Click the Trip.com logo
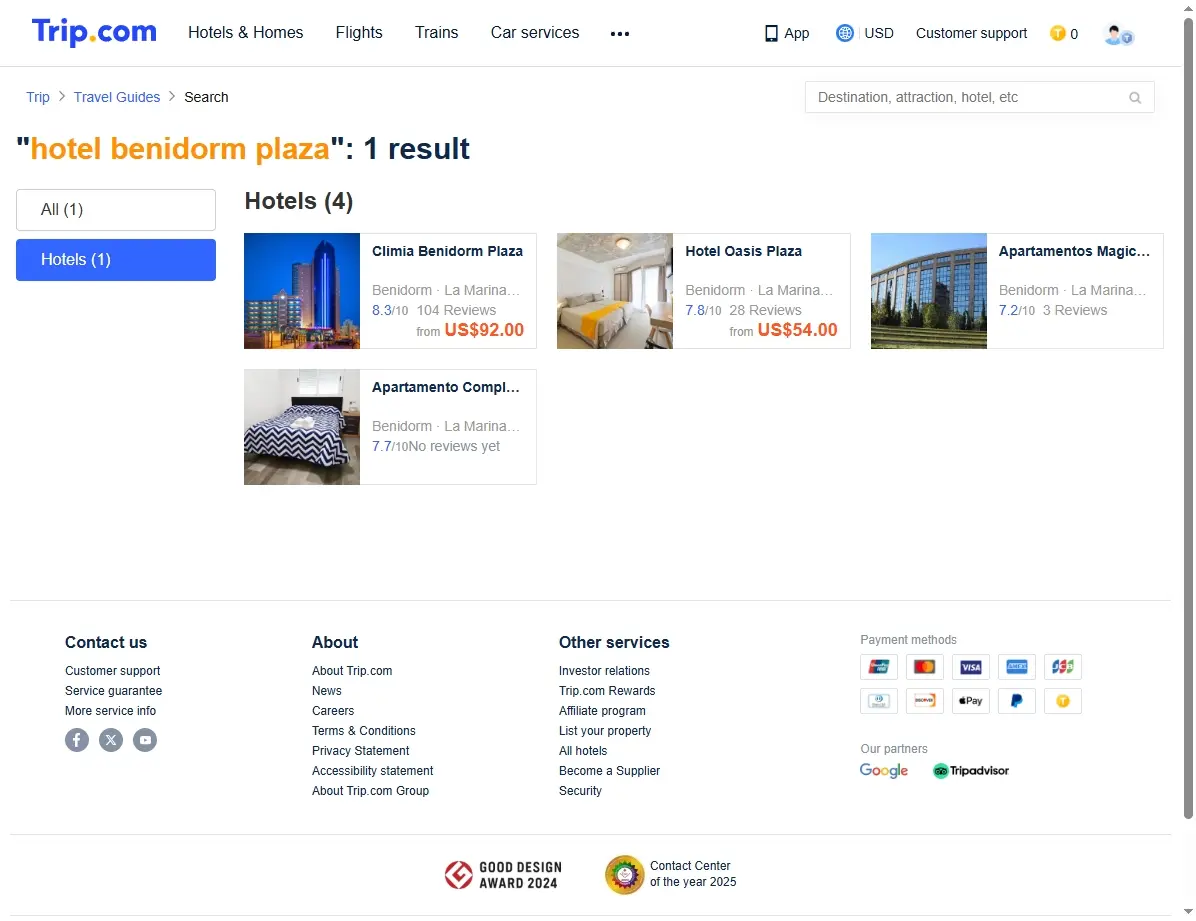The height and width of the screenshot is (921, 1196). 94,32
